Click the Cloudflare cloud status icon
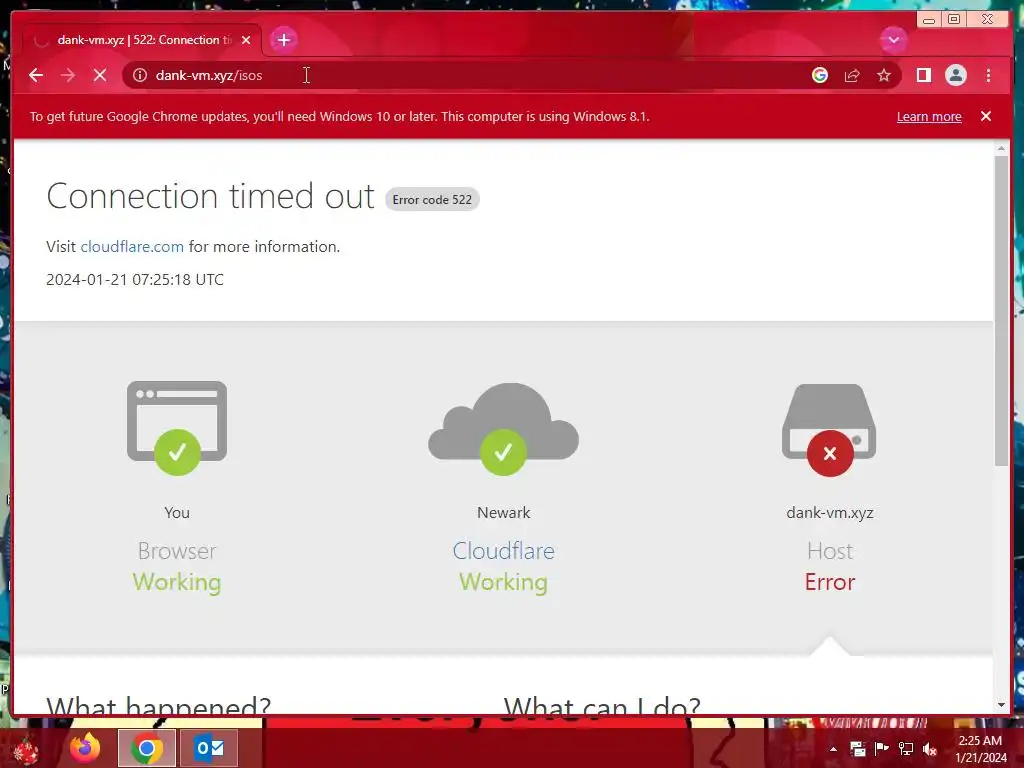Image resolution: width=1024 pixels, height=768 pixels. [x=504, y=428]
